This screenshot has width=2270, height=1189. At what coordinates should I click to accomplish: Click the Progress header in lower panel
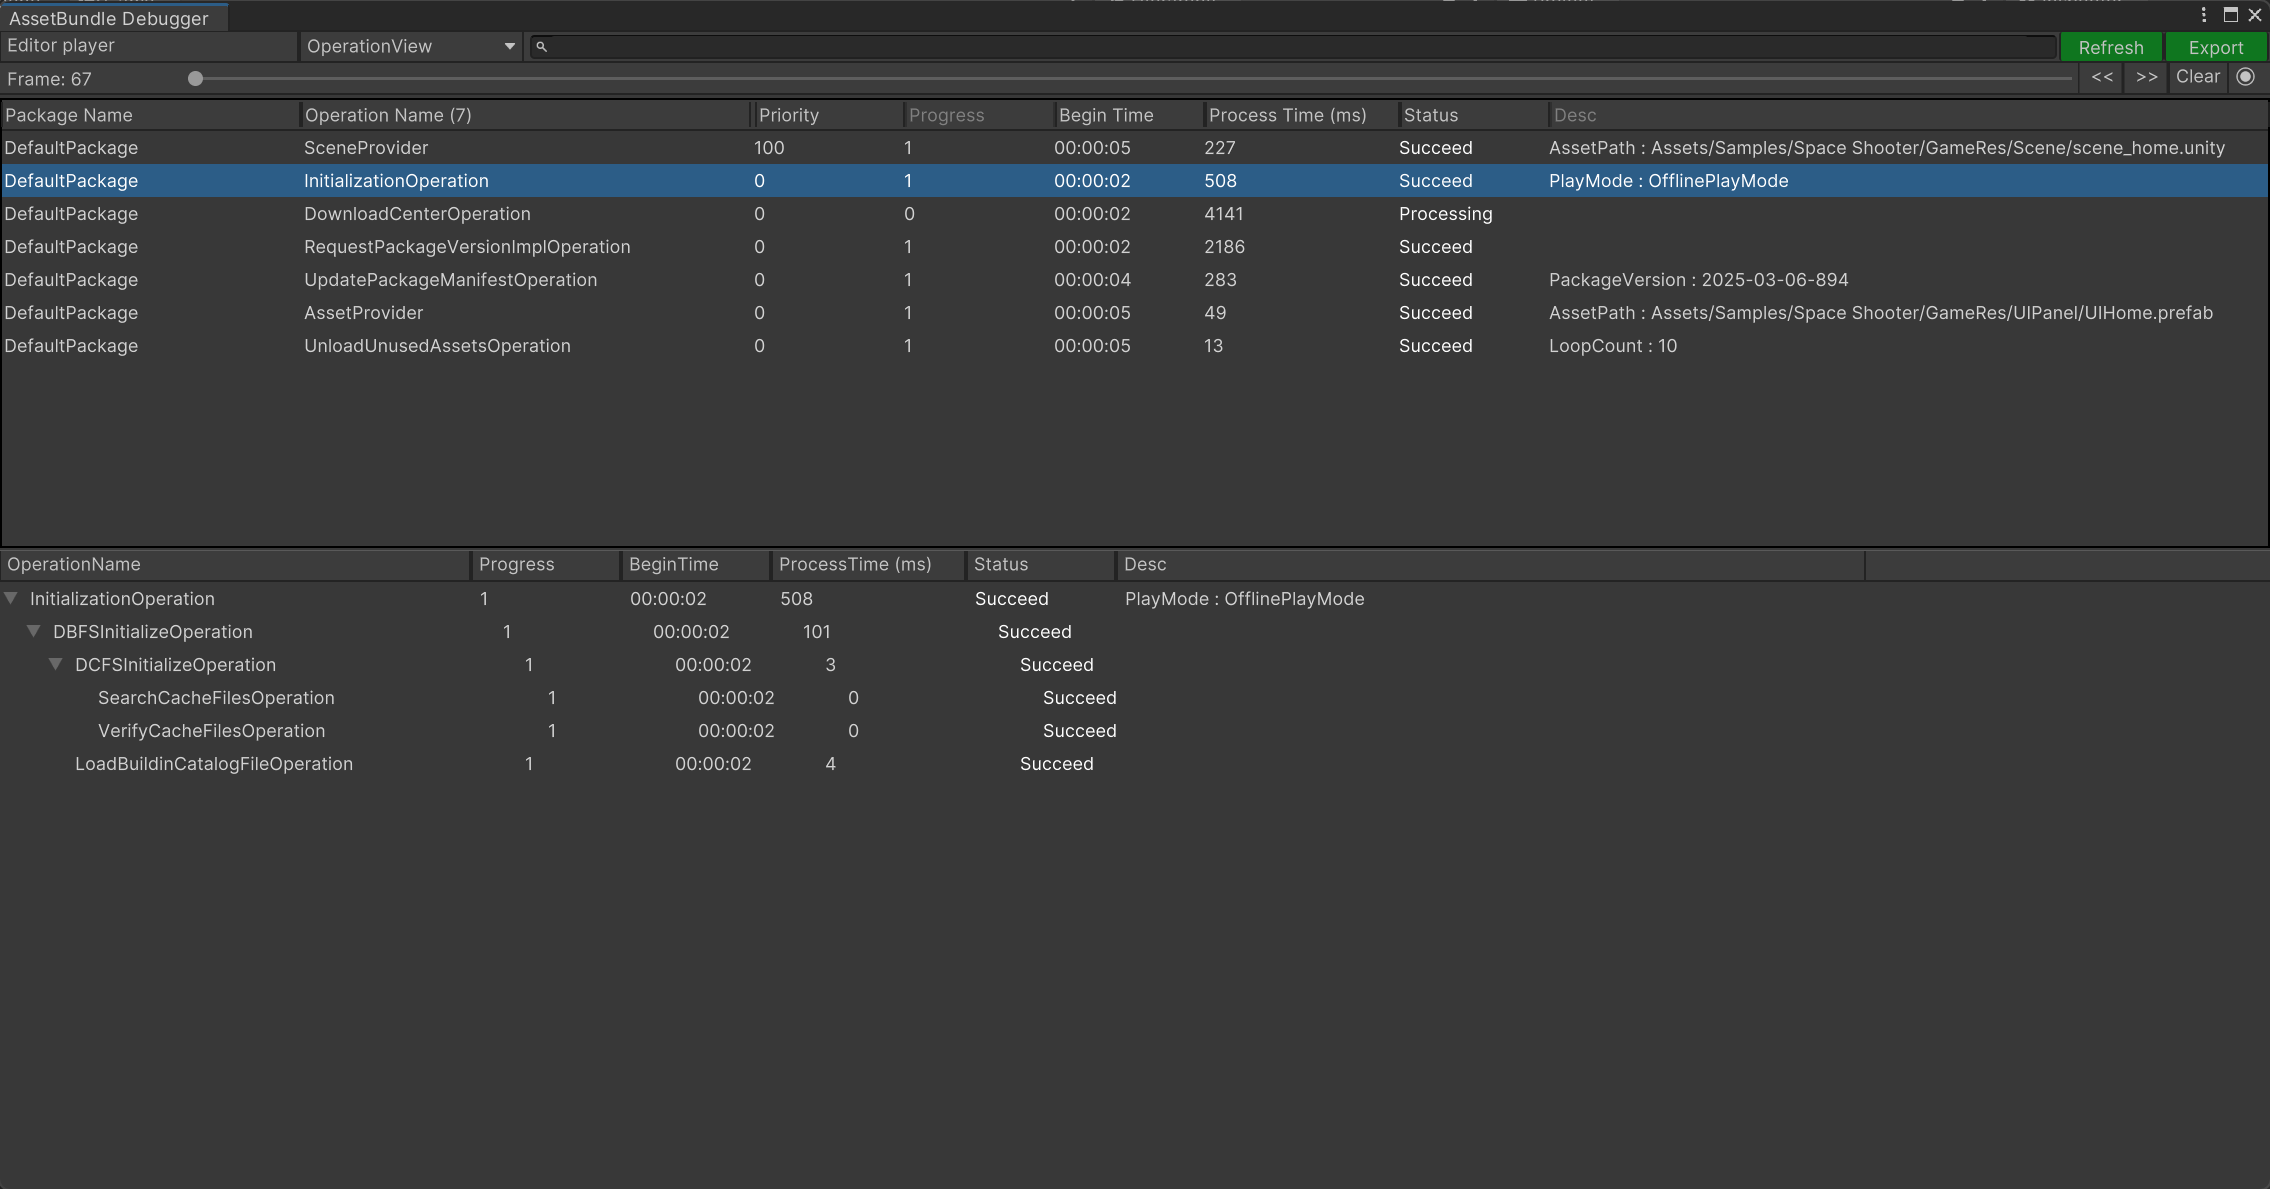[x=546, y=564]
